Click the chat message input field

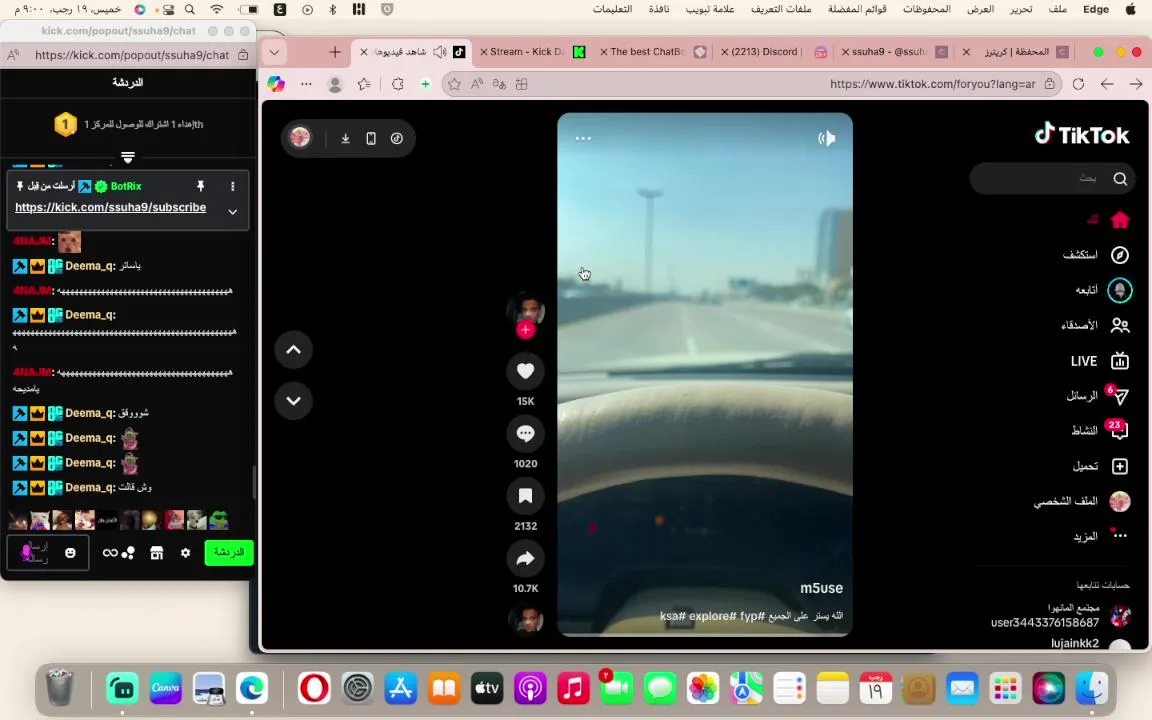coord(48,552)
